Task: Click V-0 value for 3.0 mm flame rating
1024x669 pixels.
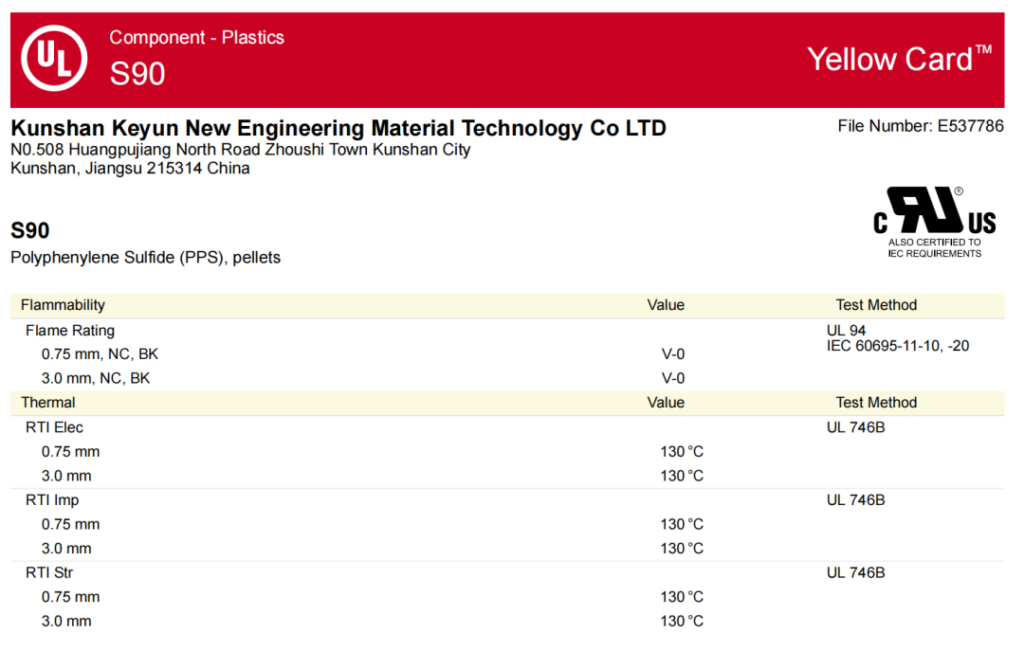Action: (673, 378)
